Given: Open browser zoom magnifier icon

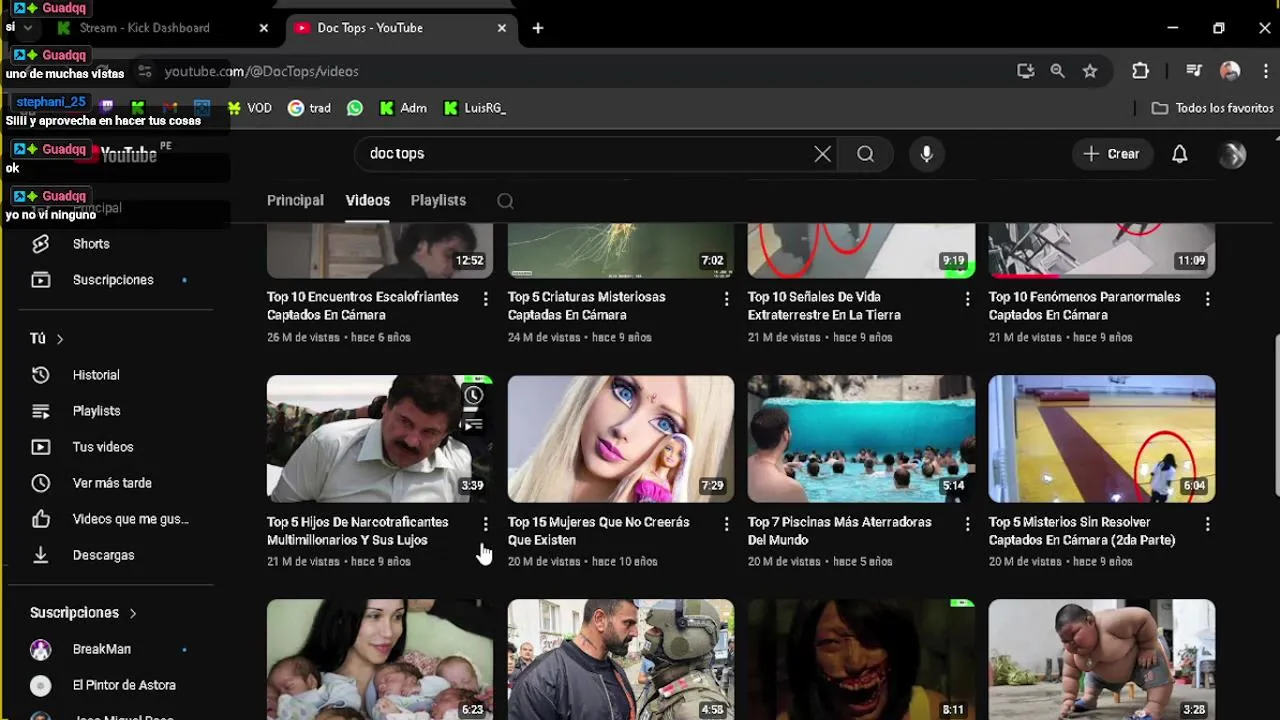Looking at the screenshot, I should (1057, 71).
